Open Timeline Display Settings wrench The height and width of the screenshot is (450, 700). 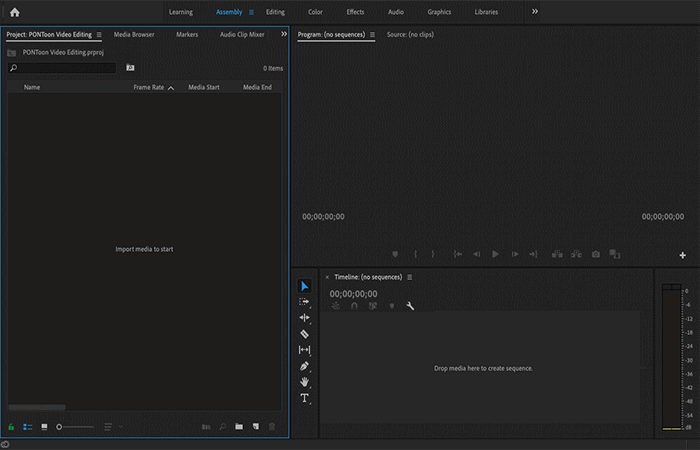point(410,306)
